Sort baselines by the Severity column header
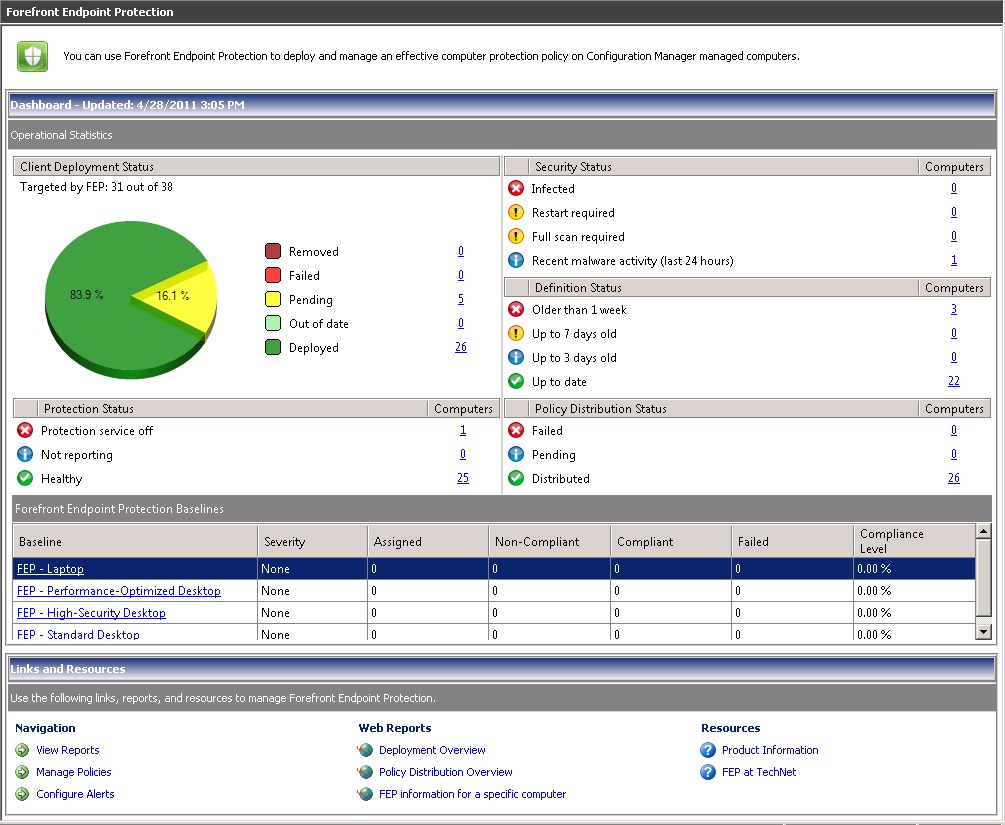1005x825 pixels. click(x=312, y=542)
